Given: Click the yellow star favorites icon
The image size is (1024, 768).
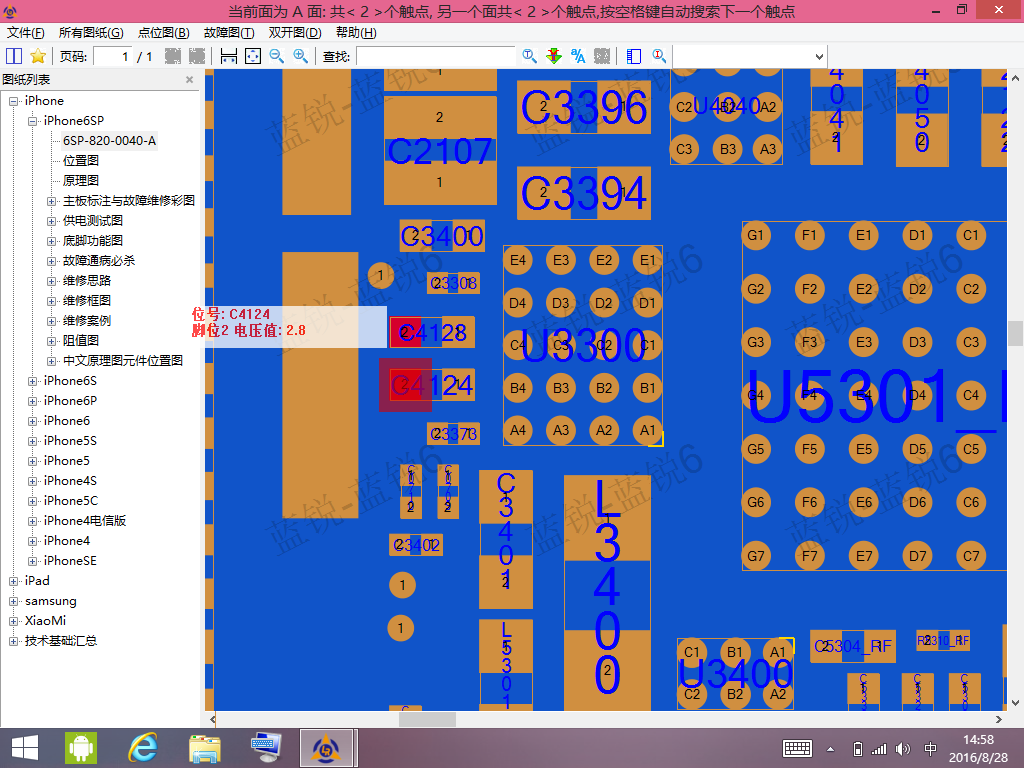Looking at the screenshot, I should click(39, 57).
